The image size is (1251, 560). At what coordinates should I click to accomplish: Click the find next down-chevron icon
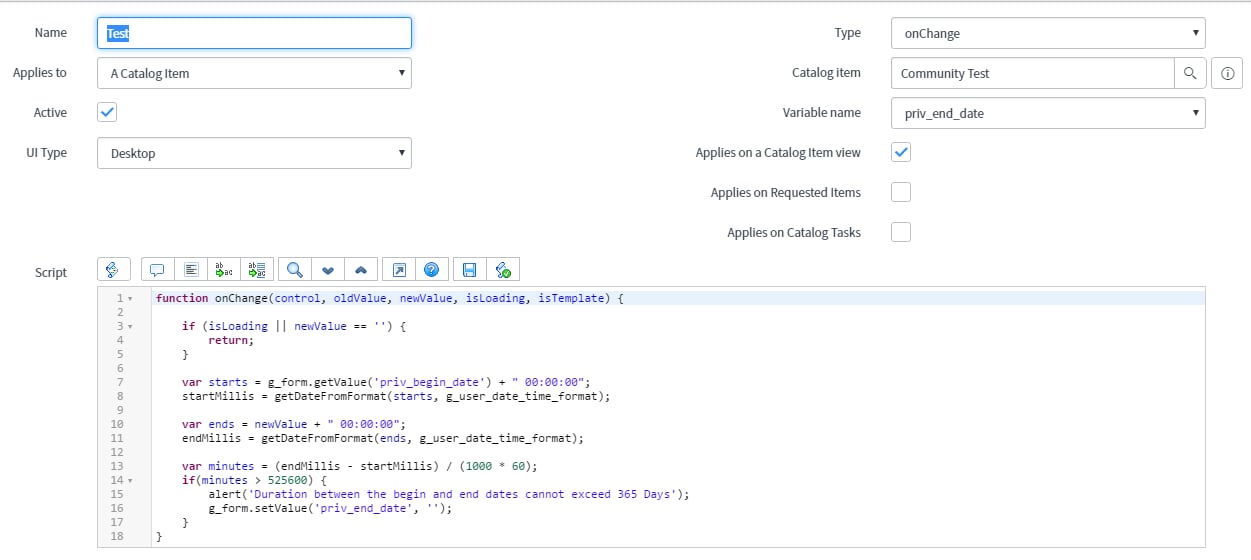pyautogui.click(x=327, y=270)
